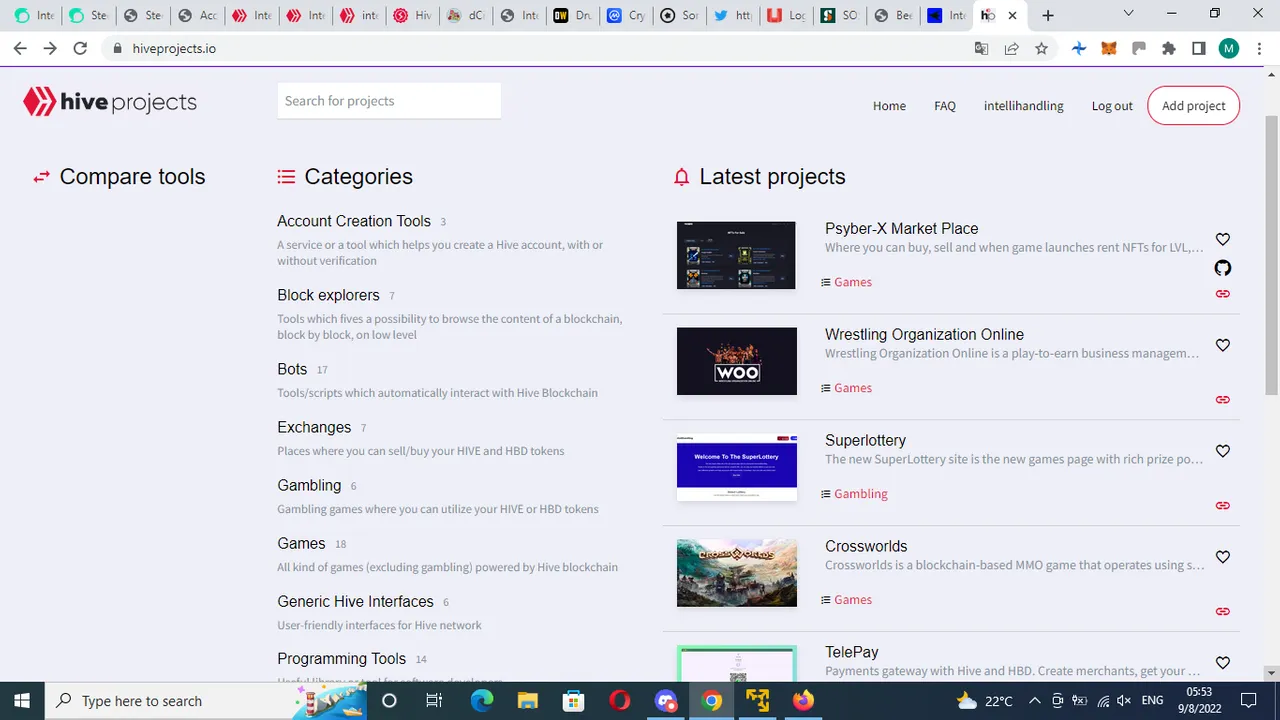Click the share page icon in address bar
The height and width of the screenshot is (720, 1280).
click(x=1012, y=48)
